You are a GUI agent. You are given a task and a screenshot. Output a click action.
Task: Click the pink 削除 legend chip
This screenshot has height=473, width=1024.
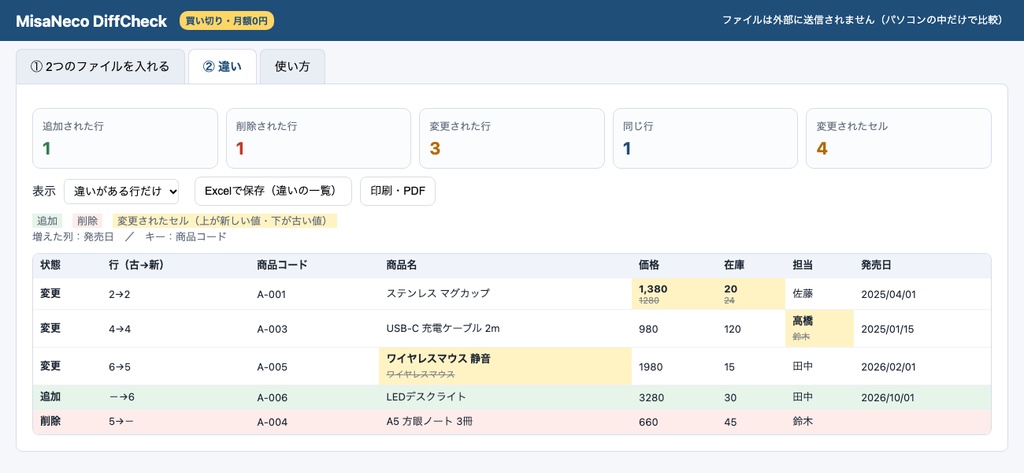coord(87,221)
